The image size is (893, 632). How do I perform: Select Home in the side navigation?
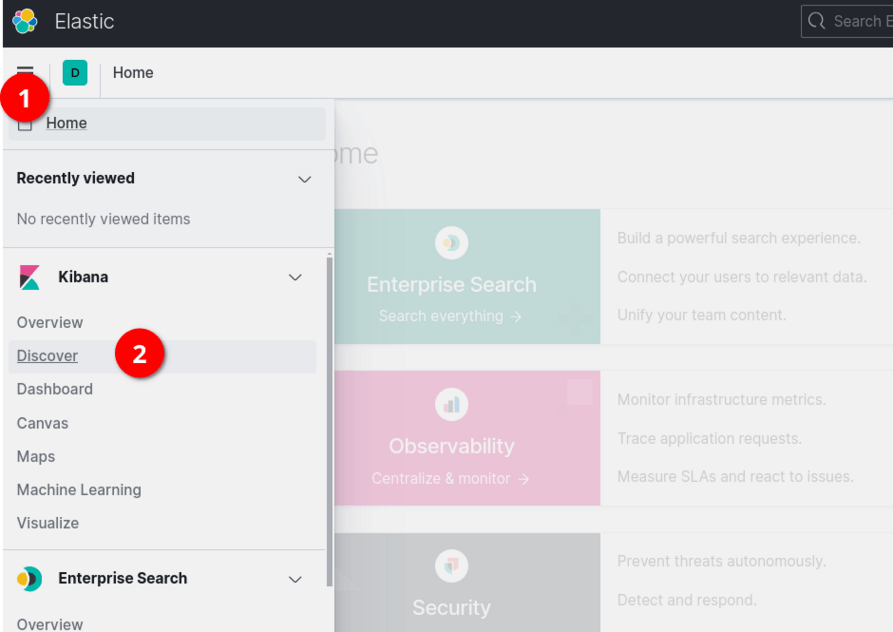66,123
